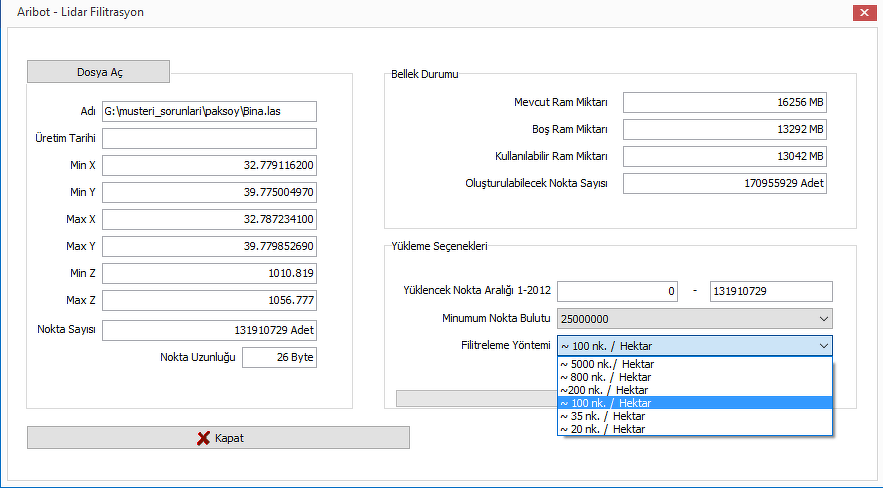
Task: Close the Aribot Lidar Filitrasyon window
Action: coord(861,12)
